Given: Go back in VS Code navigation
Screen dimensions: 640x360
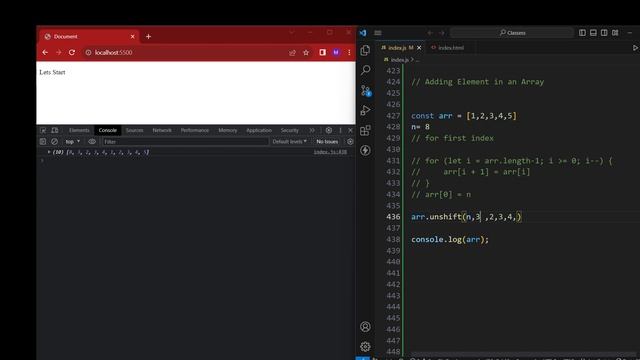Looking at the screenshot, I should point(430,33).
